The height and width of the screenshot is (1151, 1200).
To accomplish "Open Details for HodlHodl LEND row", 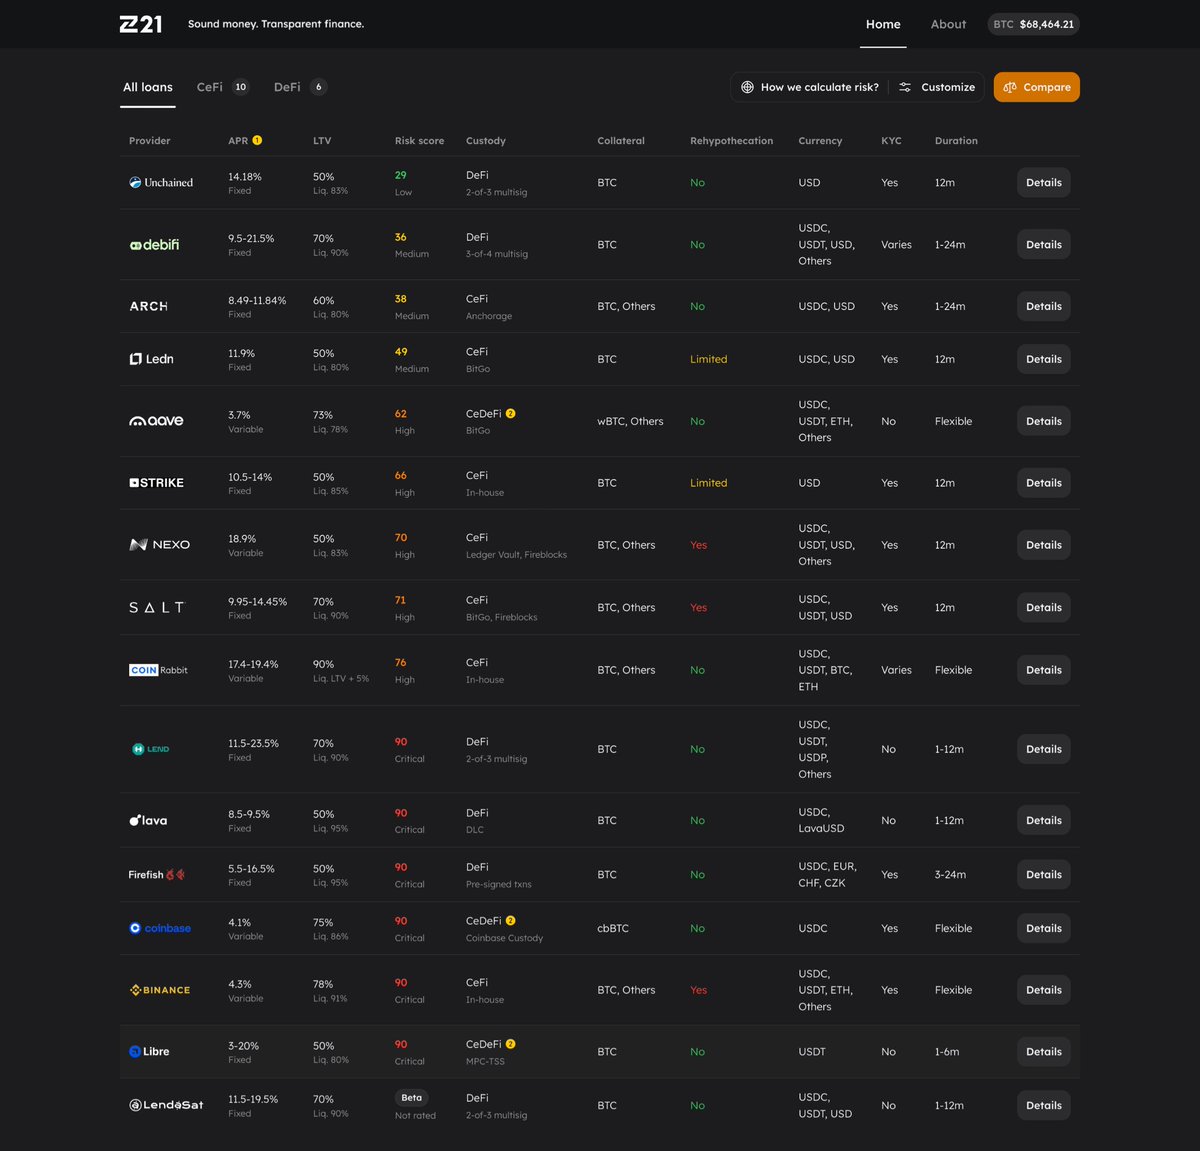I will [x=1044, y=749].
